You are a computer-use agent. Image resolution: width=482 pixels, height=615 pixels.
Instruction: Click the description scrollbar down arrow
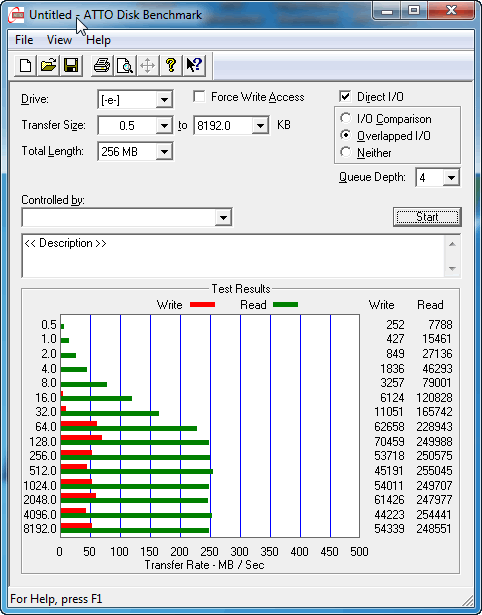452,269
